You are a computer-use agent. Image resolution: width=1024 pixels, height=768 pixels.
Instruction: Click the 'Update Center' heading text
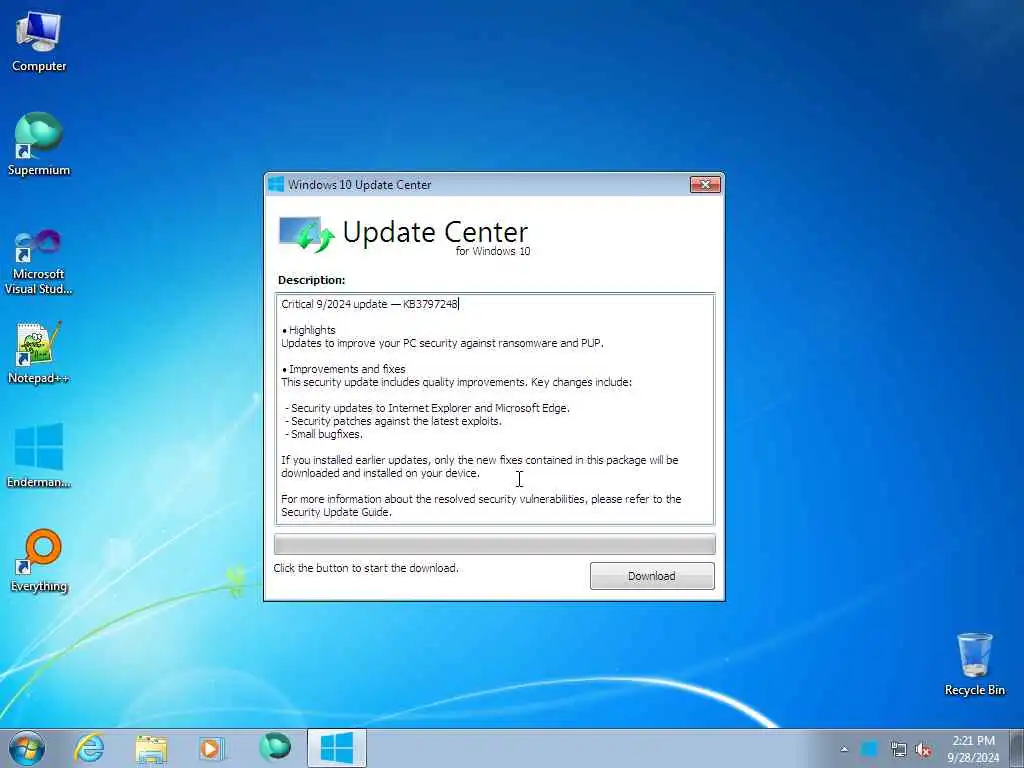[x=435, y=232]
